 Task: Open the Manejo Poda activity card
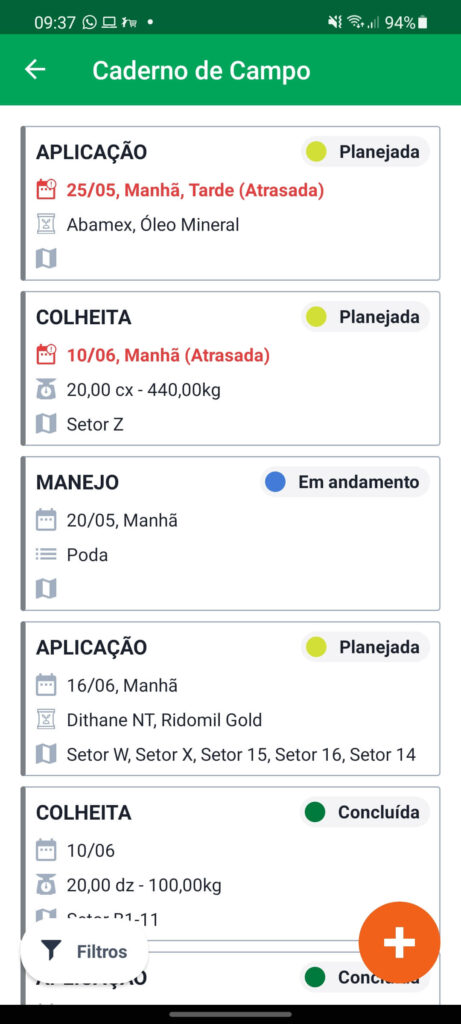230,534
